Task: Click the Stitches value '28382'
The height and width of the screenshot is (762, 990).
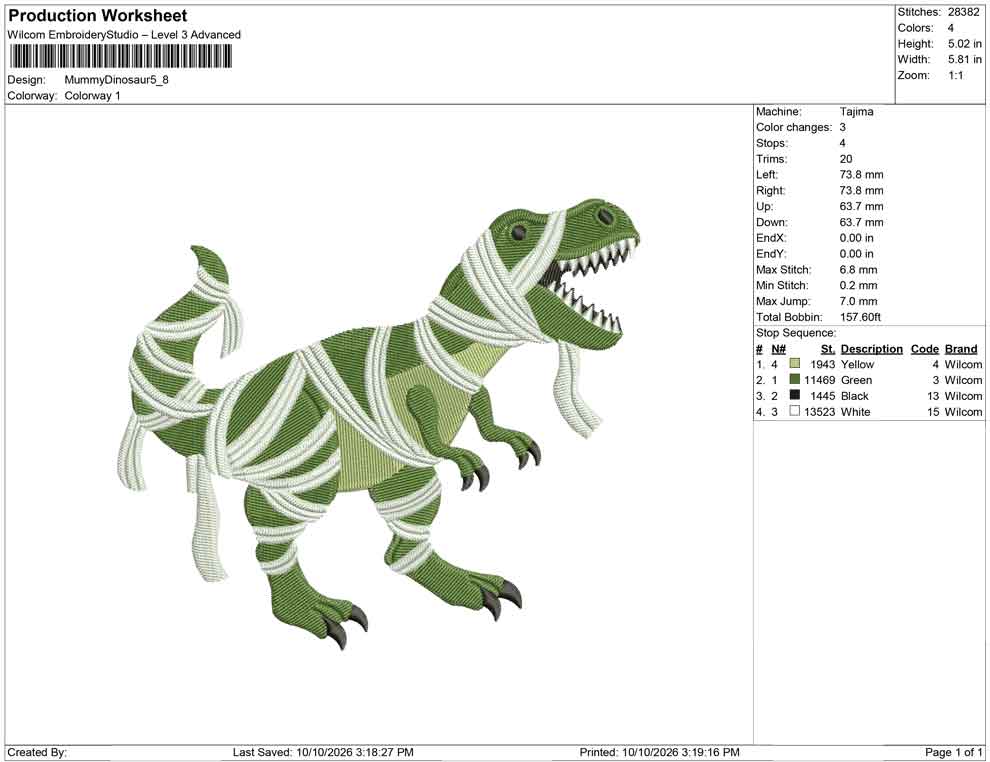Action: (x=963, y=12)
